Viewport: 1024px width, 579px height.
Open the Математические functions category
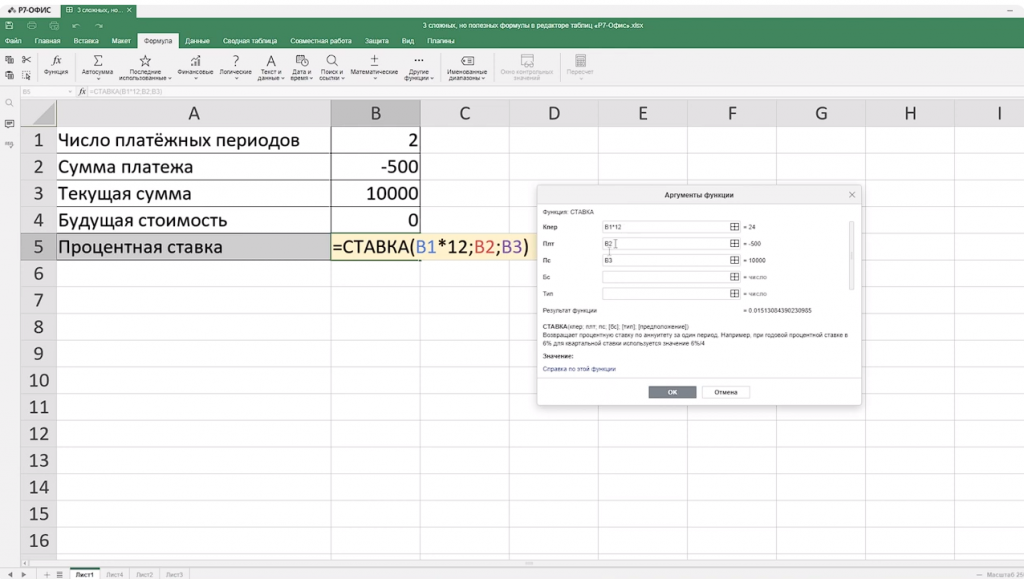pos(374,65)
